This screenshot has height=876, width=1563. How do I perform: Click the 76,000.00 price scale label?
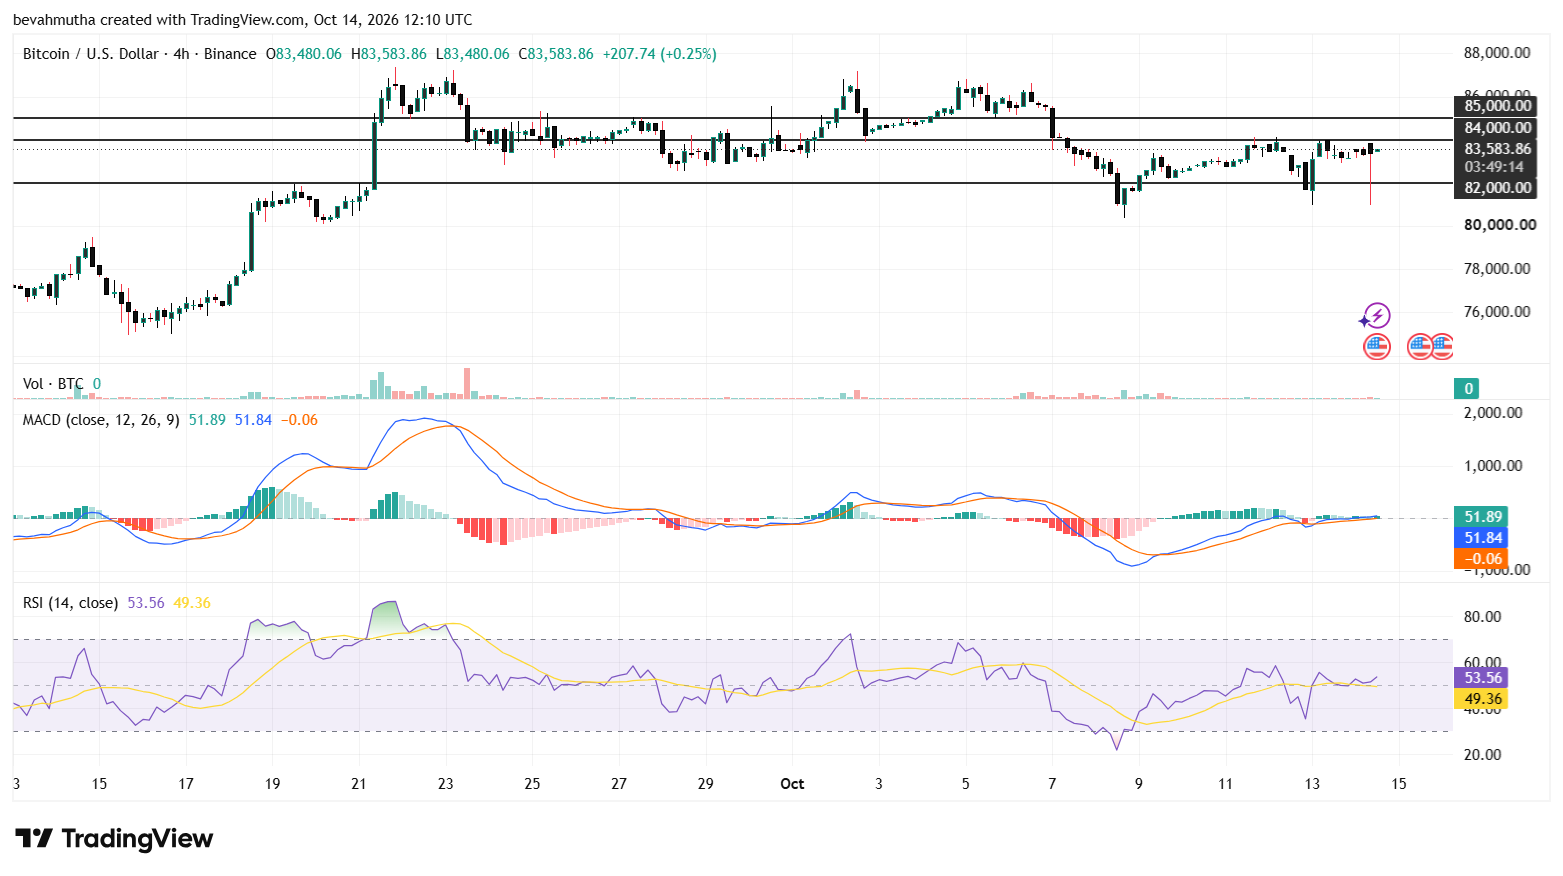(x=1497, y=312)
